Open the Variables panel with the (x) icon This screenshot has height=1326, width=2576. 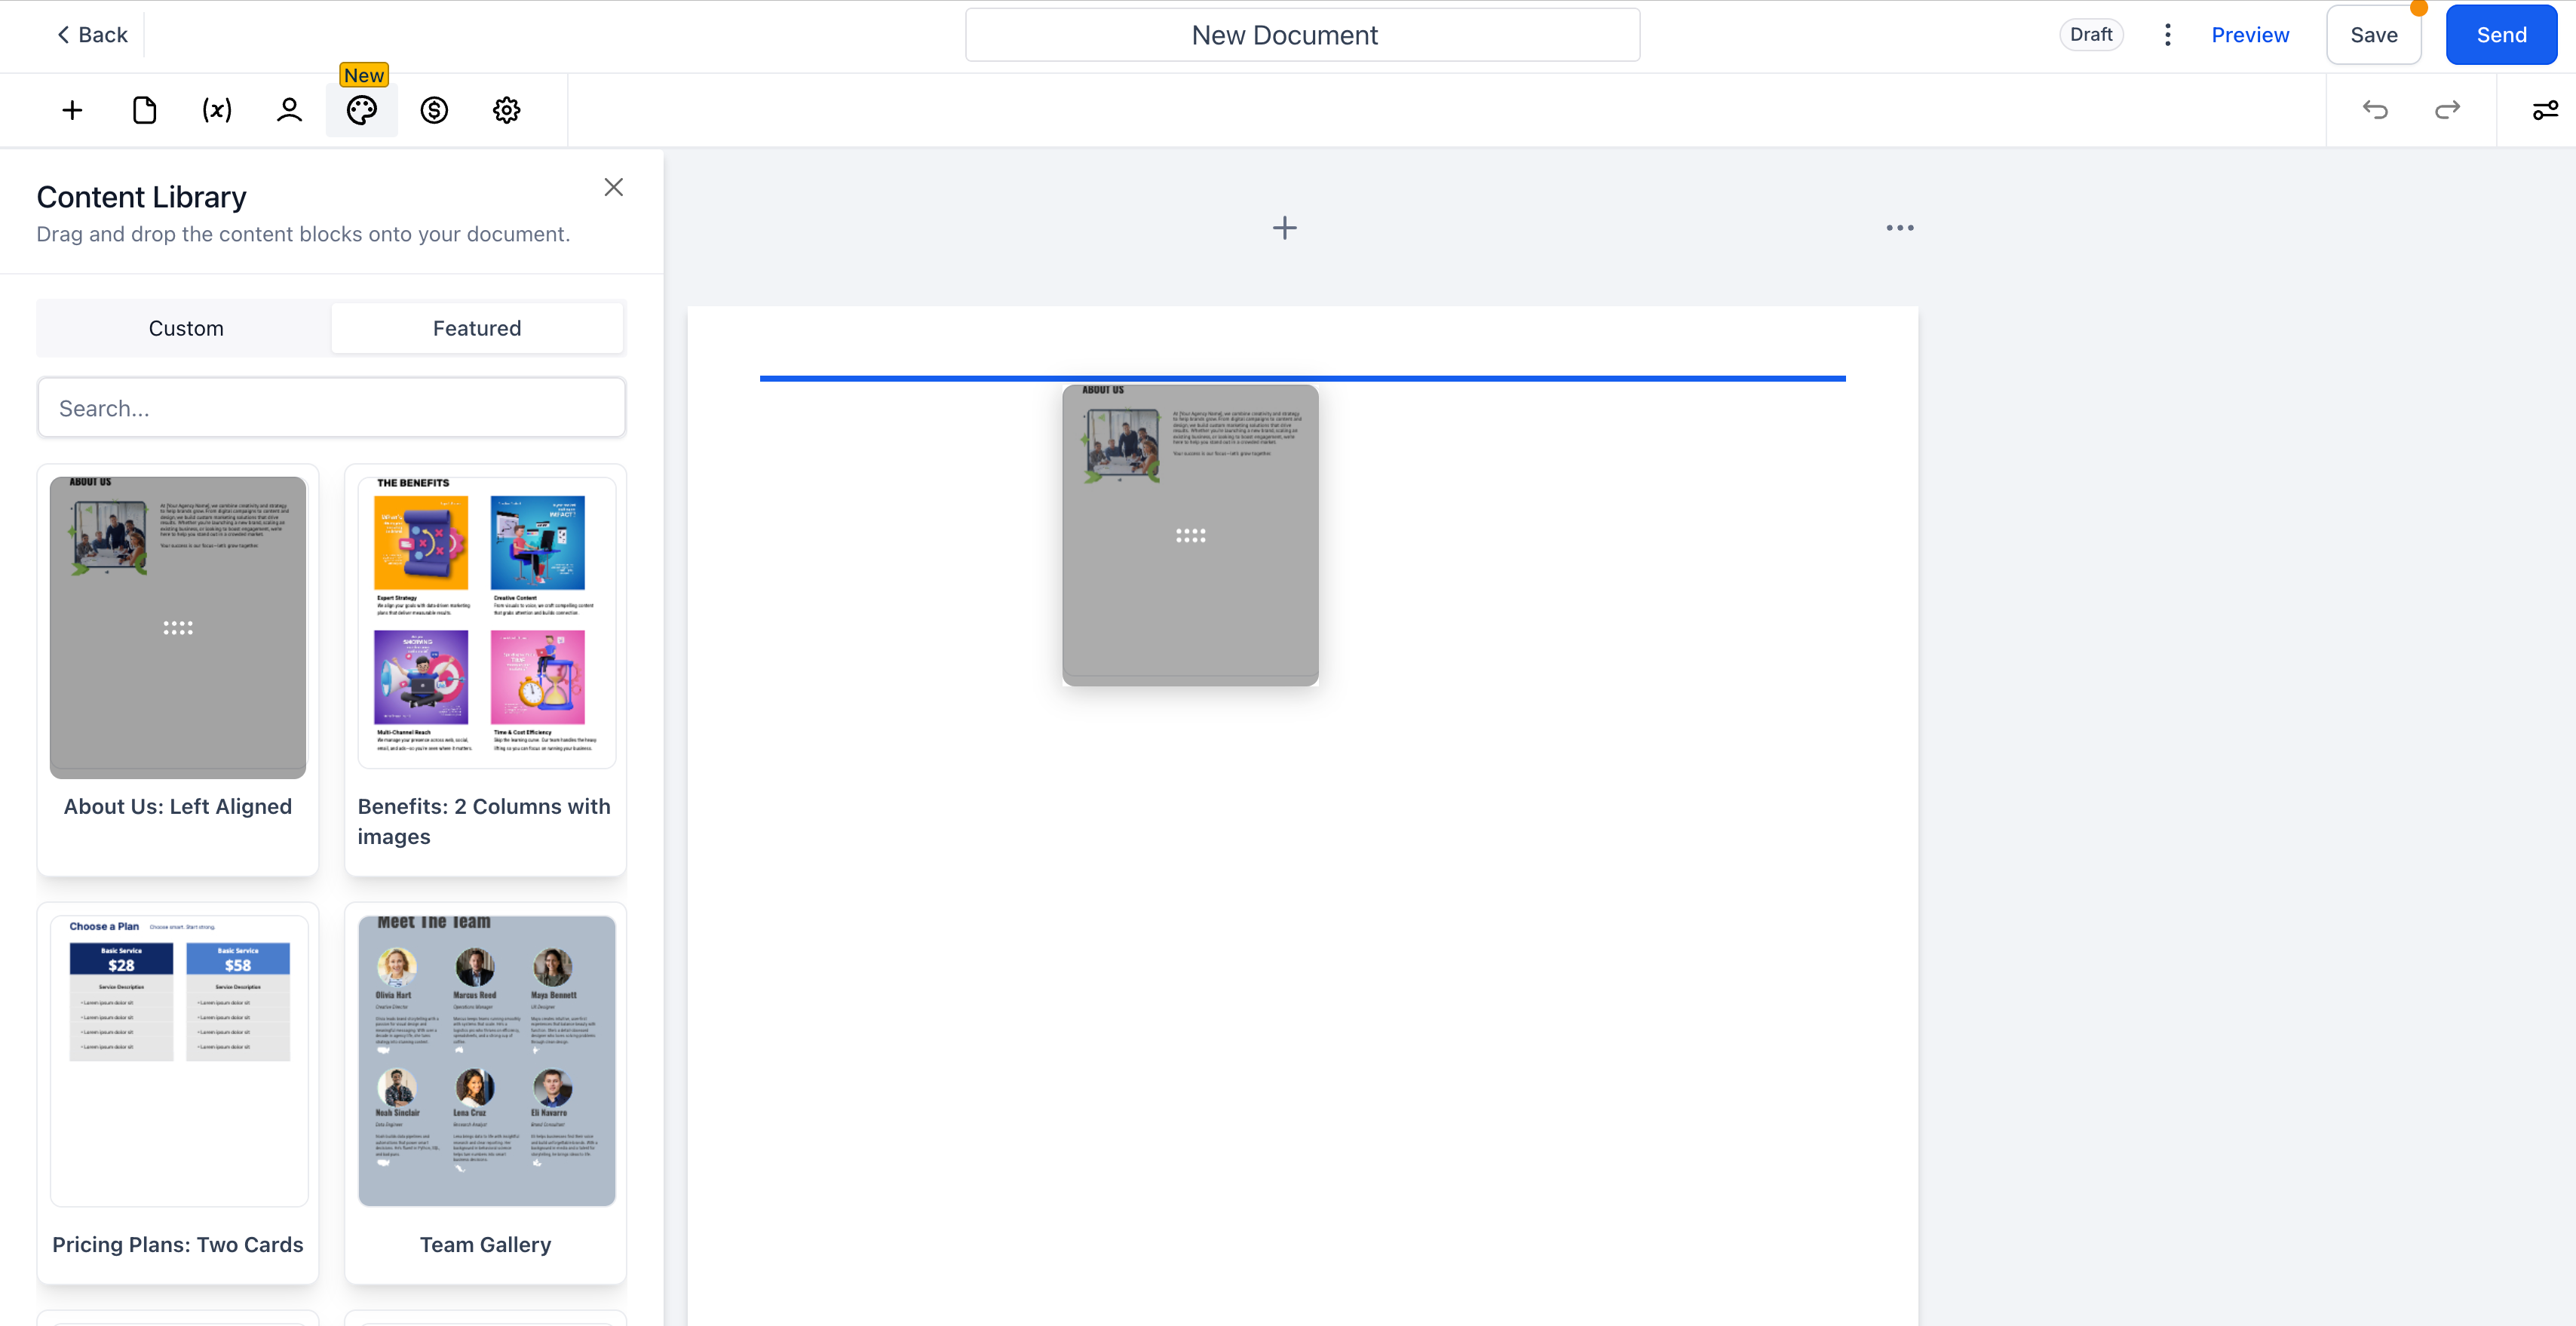tap(216, 110)
